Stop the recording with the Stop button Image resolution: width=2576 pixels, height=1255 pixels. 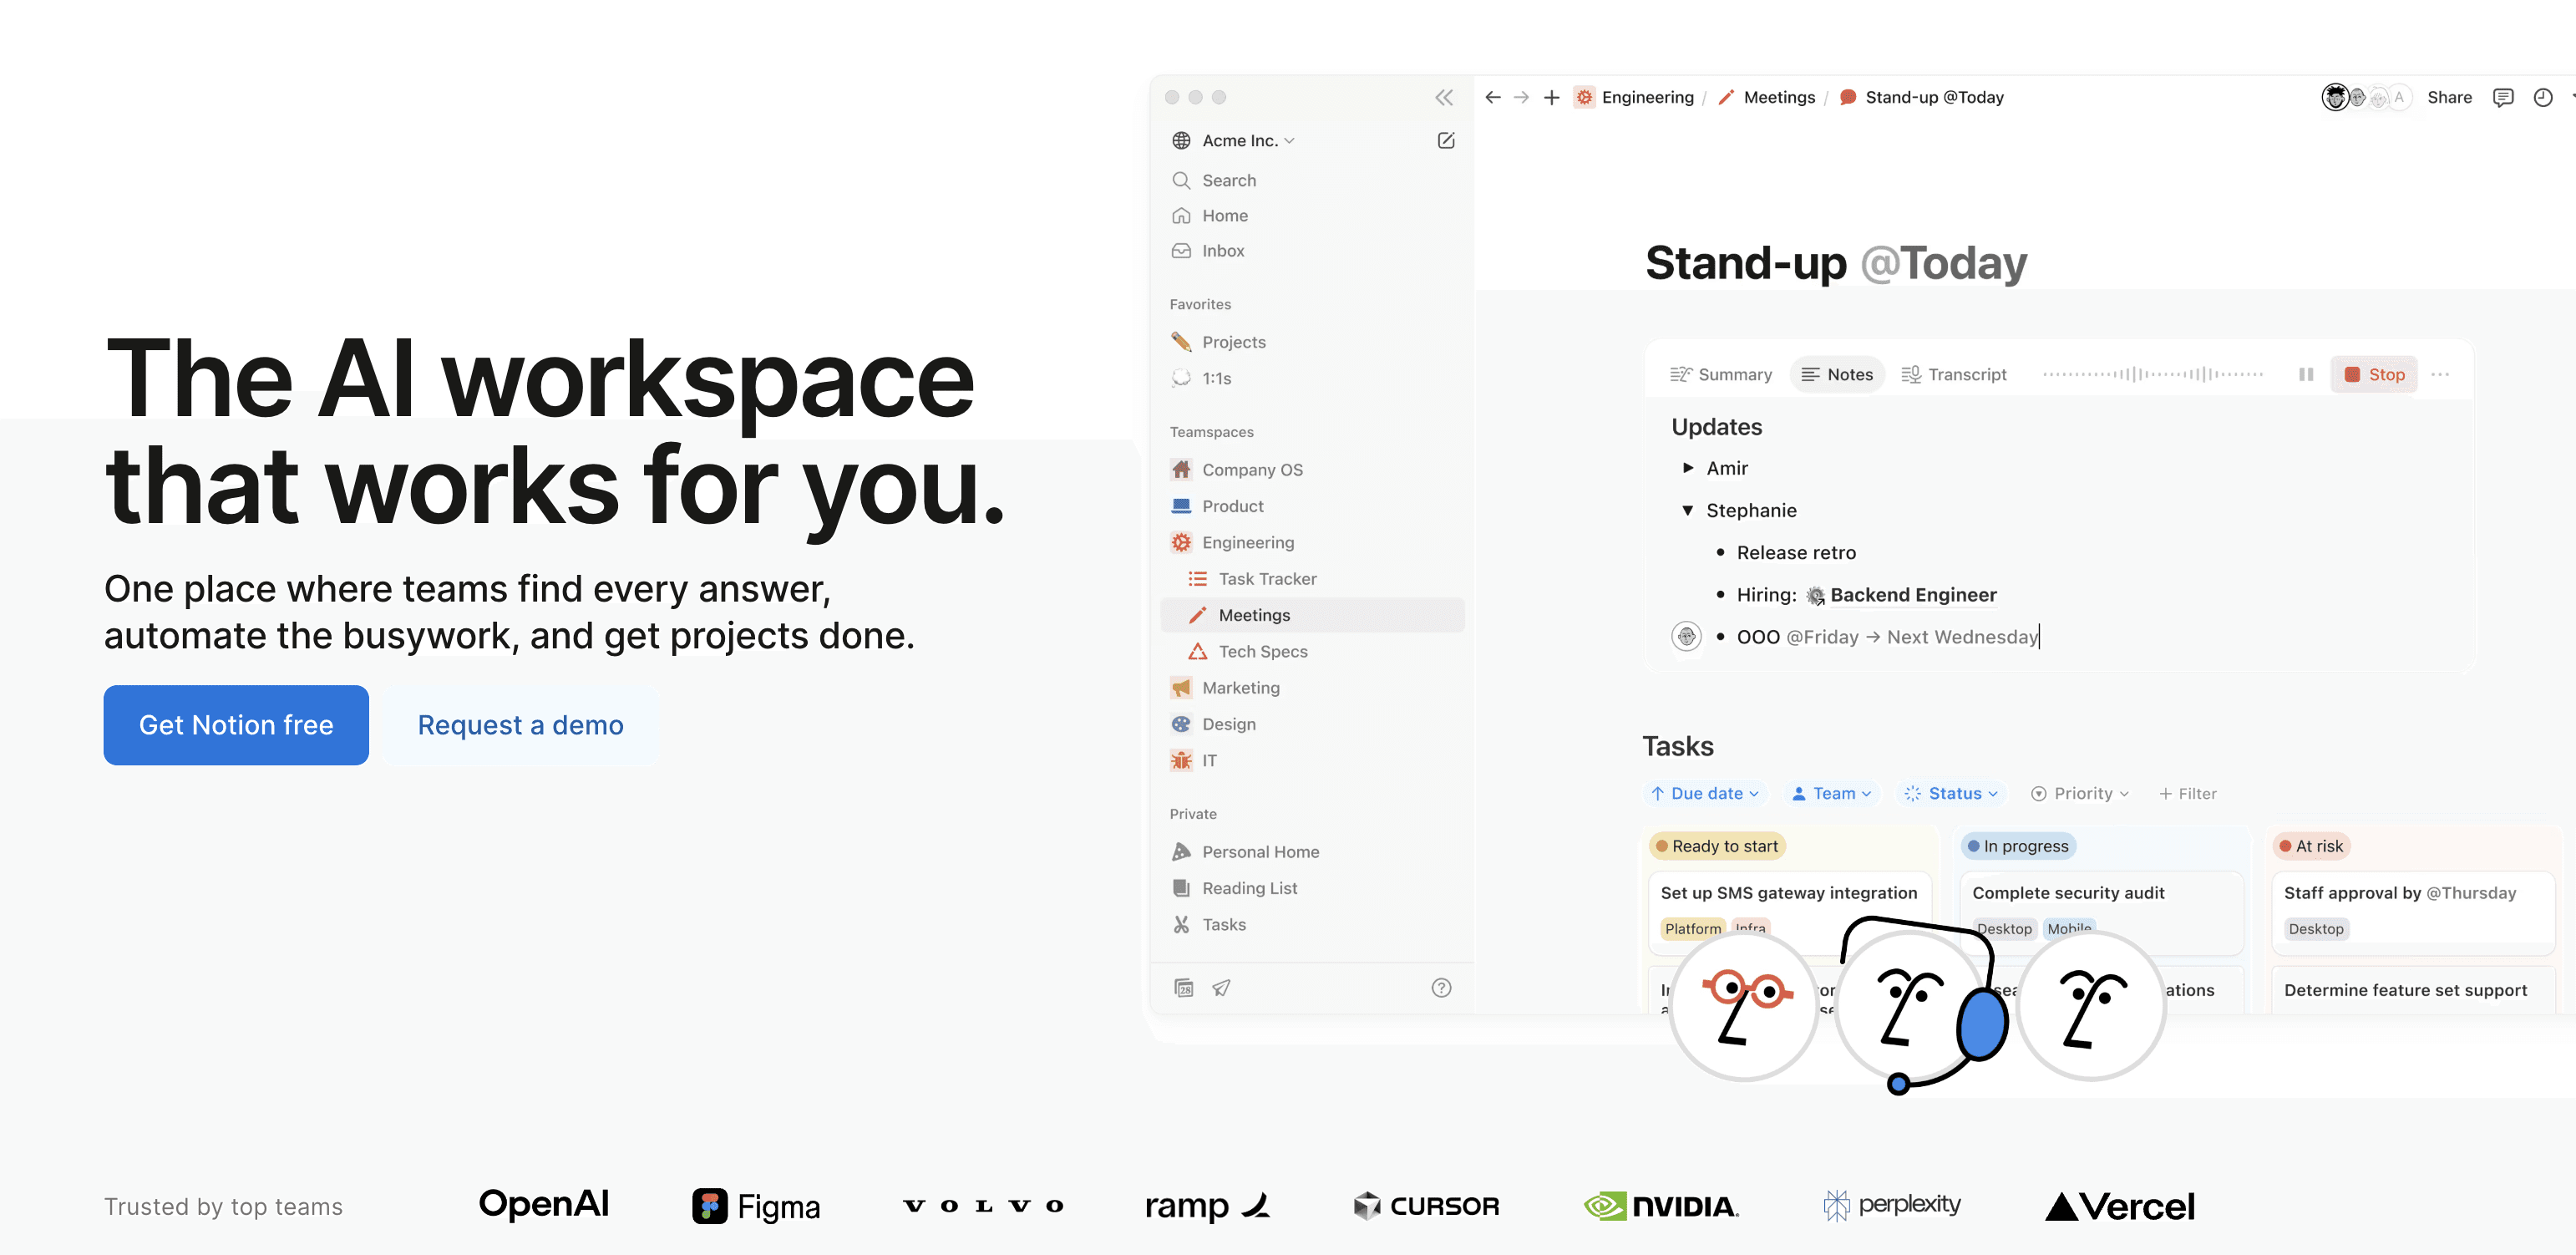tap(2375, 374)
